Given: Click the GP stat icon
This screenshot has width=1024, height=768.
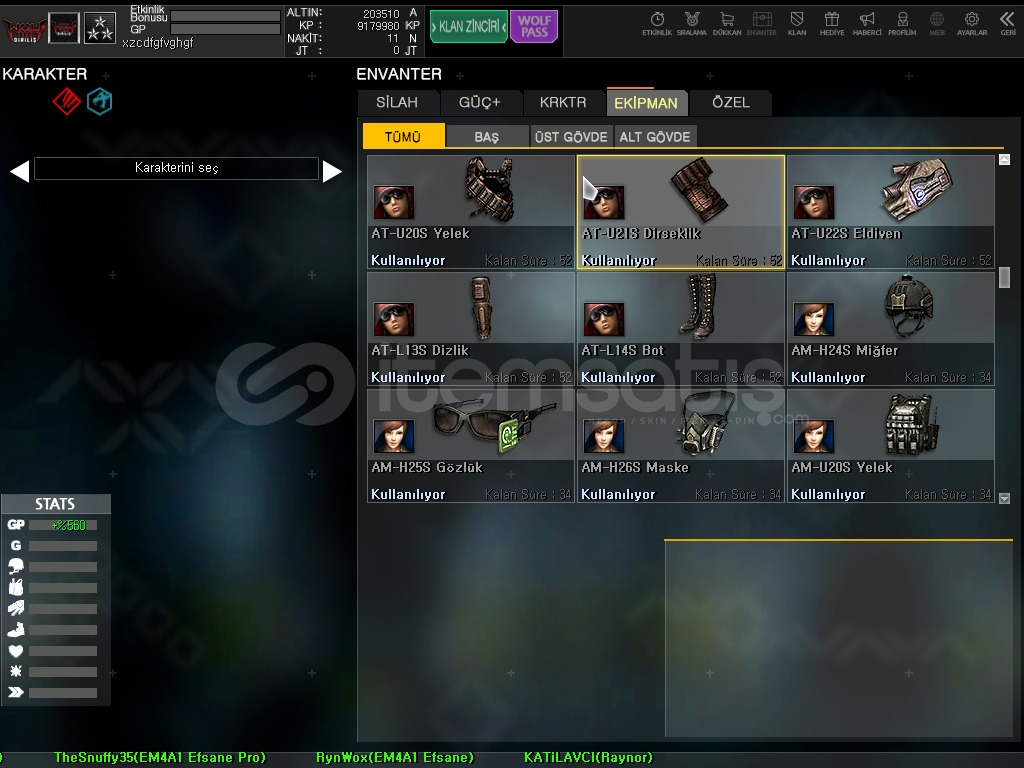Looking at the screenshot, I should [x=16, y=524].
